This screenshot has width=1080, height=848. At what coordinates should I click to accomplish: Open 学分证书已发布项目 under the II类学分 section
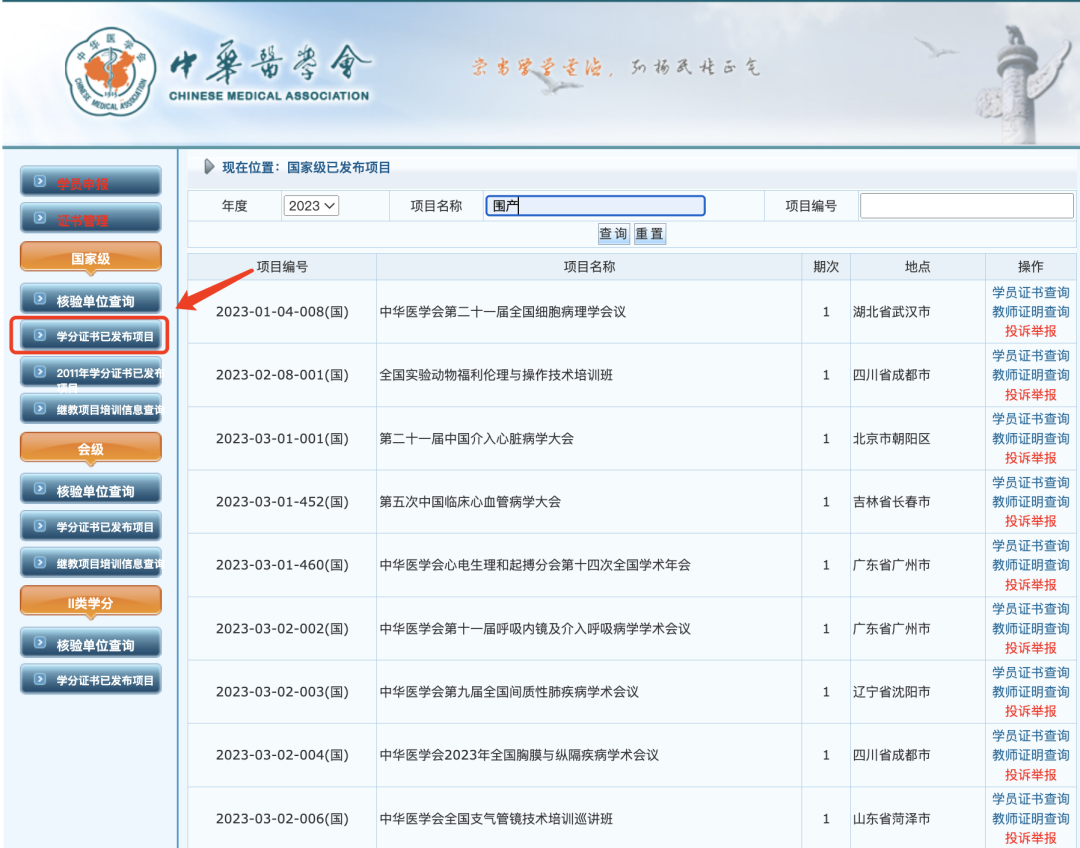click(91, 681)
